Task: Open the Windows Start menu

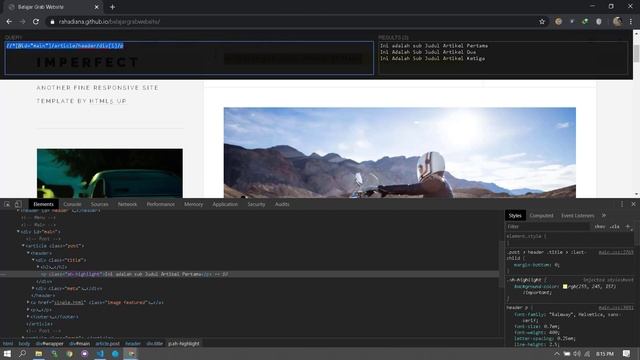Action: pyautogui.click(x=7, y=353)
